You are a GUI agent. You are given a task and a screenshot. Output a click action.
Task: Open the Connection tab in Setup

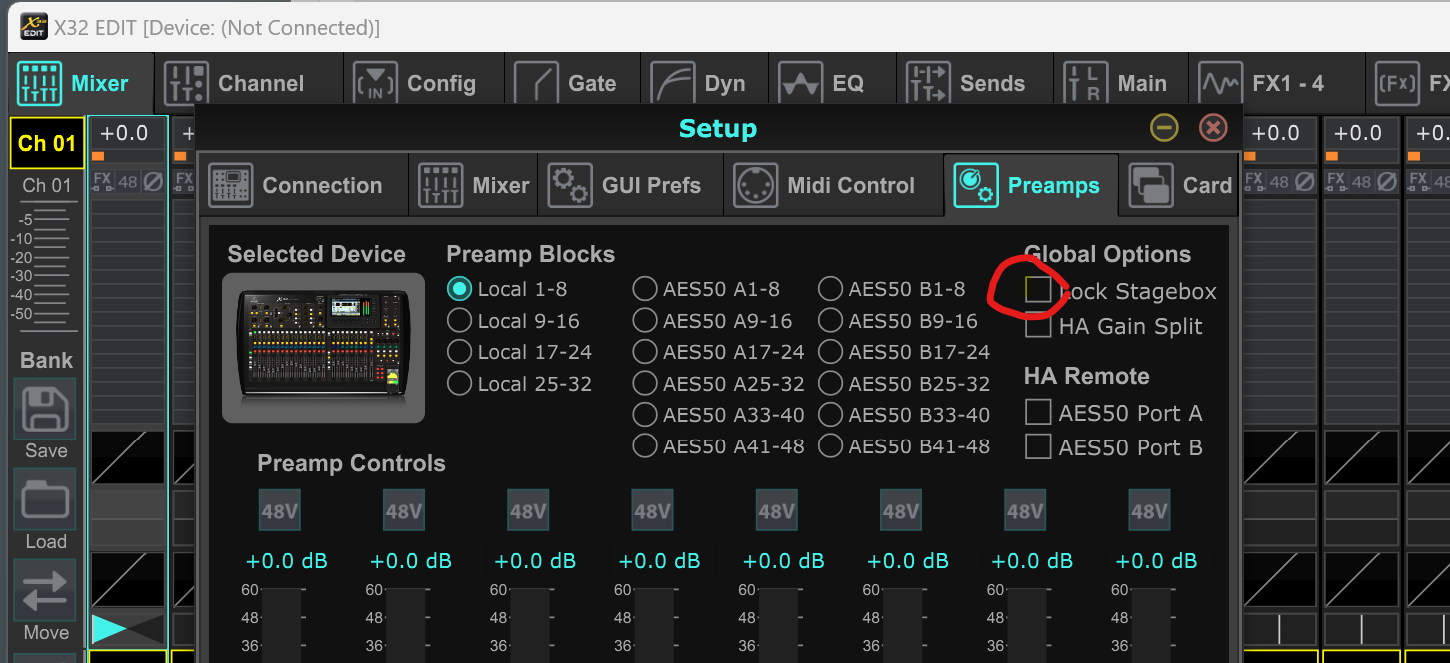[x=303, y=185]
